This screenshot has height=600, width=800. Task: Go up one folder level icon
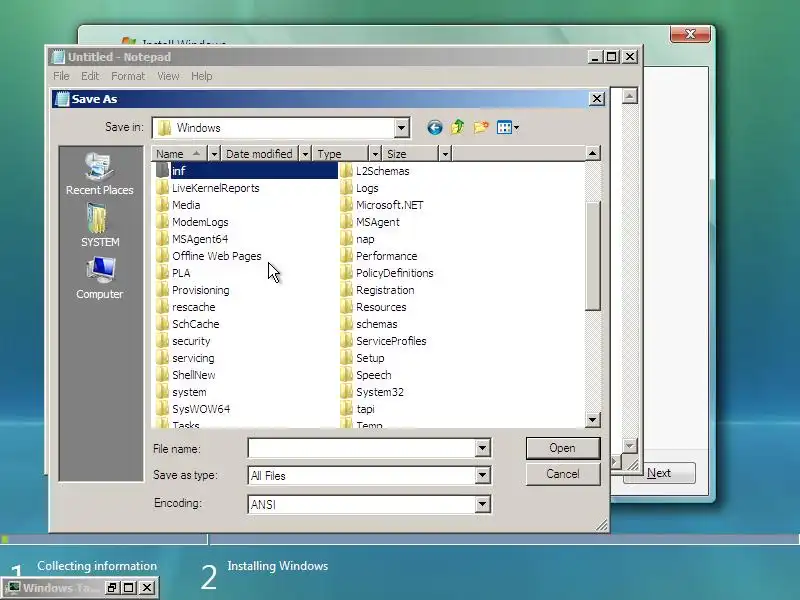coord(458,127)
